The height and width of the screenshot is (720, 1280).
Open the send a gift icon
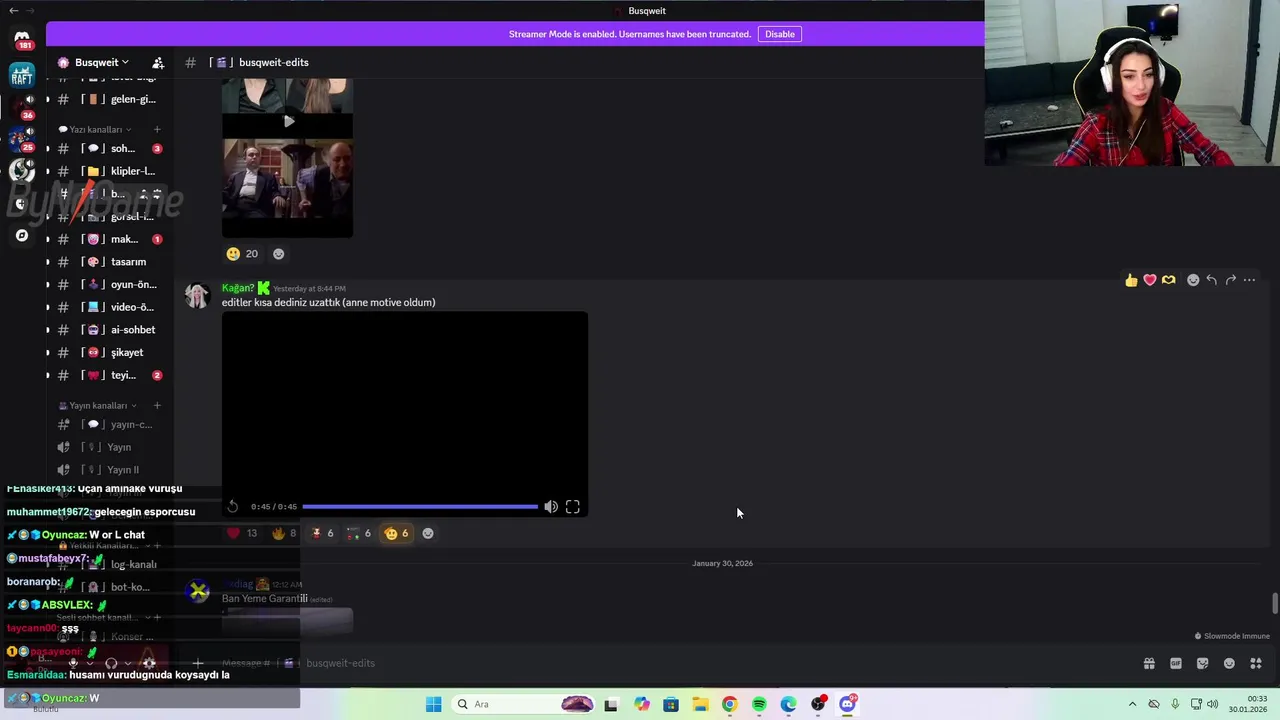pyautogui.click(x=1149, y=663)
